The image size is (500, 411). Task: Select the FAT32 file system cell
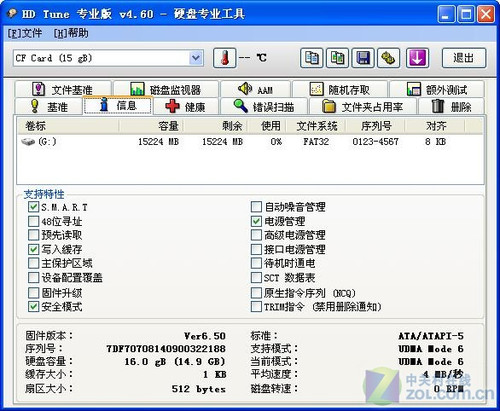pos(316,142)
